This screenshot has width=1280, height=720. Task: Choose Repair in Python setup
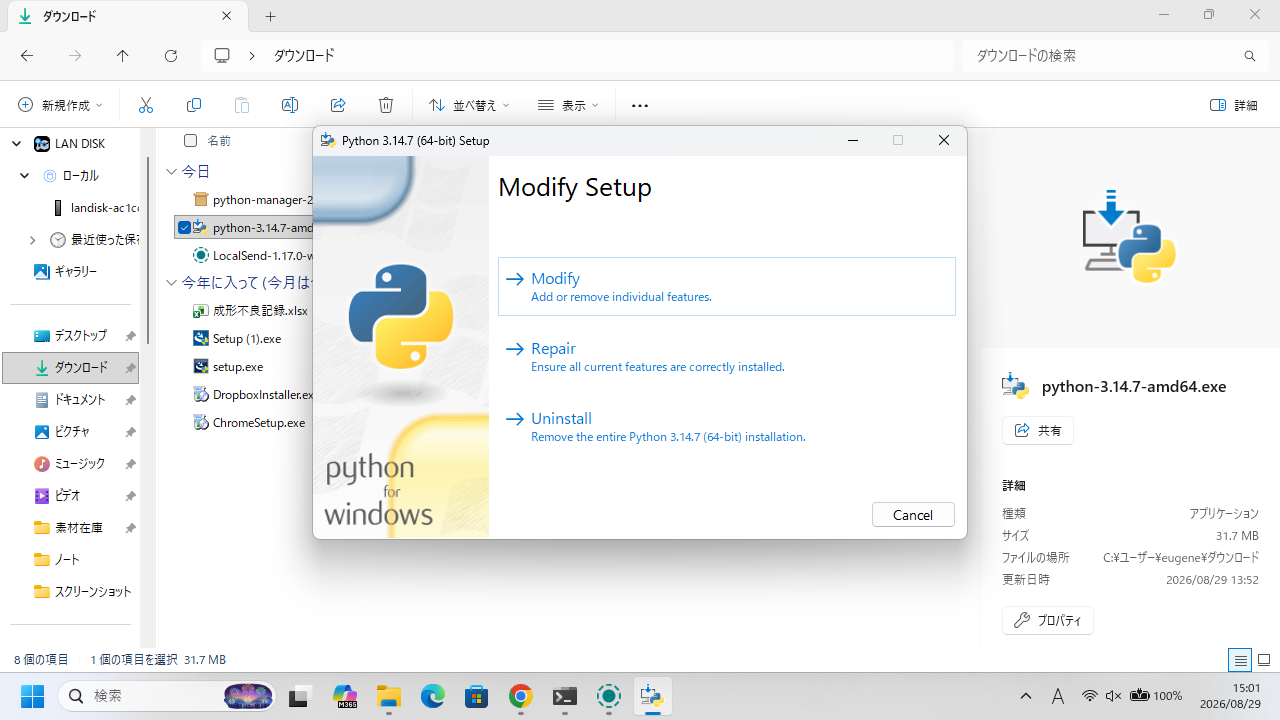(x=726, y=356)
